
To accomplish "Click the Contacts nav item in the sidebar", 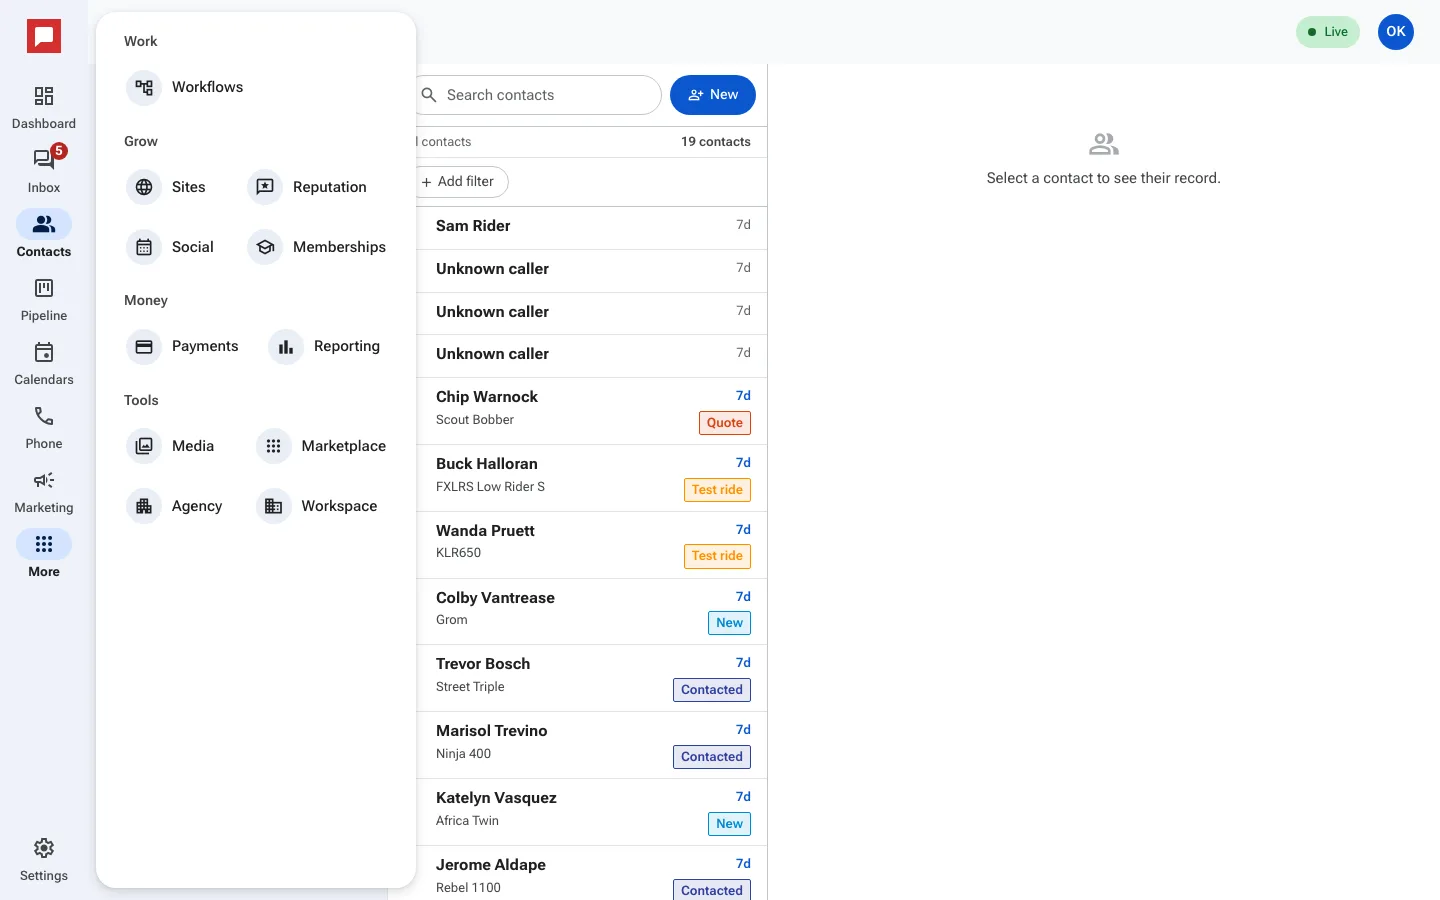I will (44, 236).
